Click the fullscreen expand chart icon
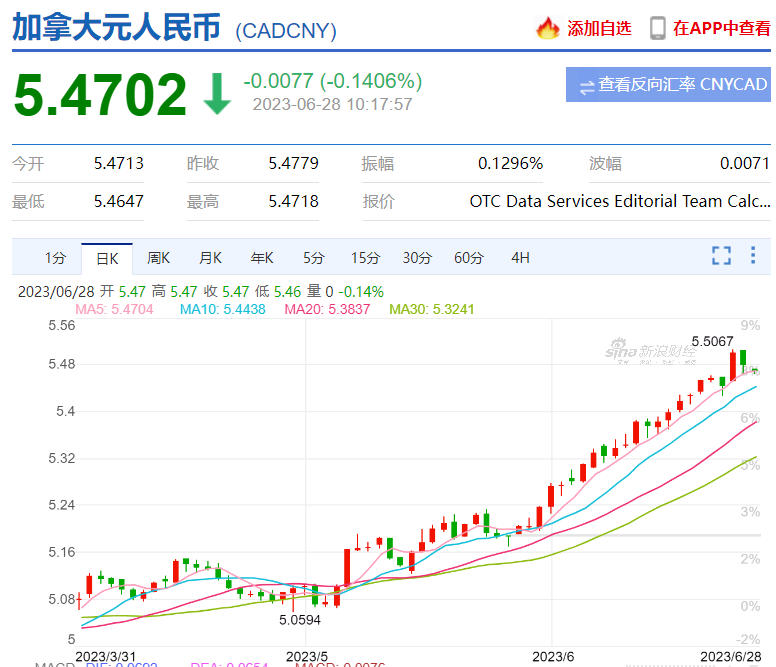The image size is (776, 667). coord(721,256)
